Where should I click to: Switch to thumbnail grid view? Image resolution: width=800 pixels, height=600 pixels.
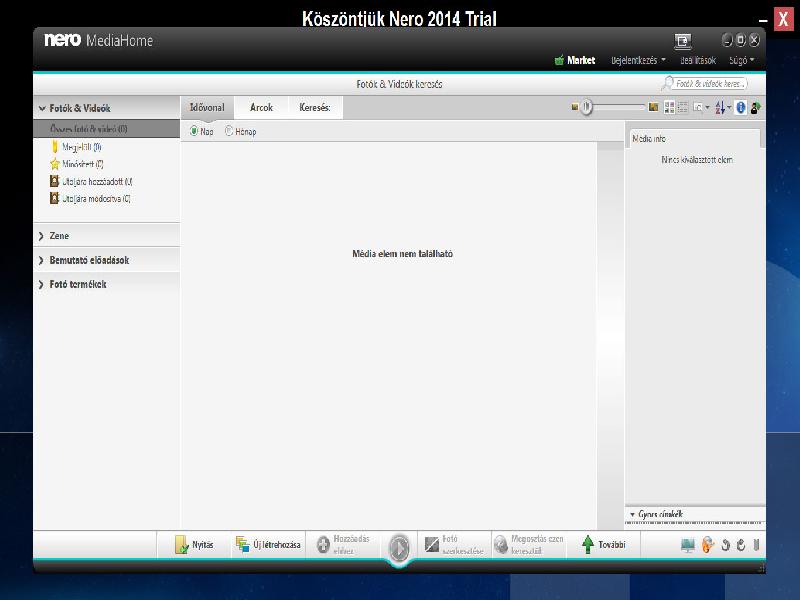tap(669, 107)
